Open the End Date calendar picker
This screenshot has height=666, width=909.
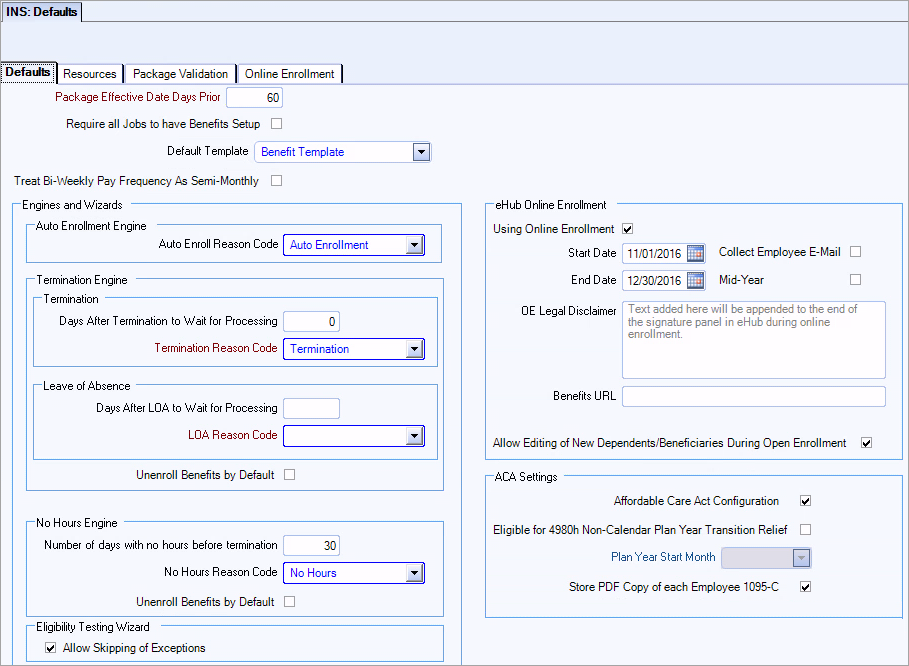(x=696, y=280)
